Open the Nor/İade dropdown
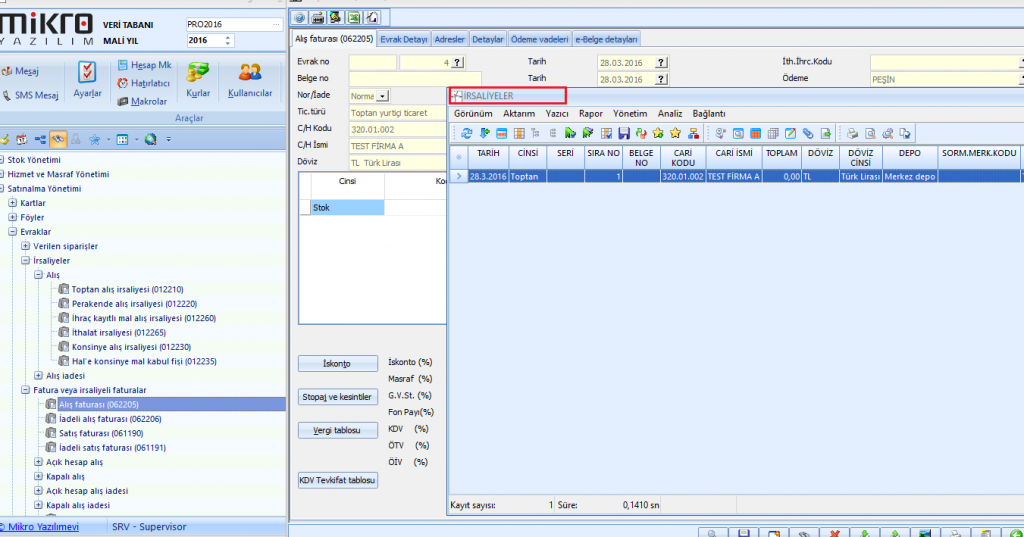Screen dimensions: 1024x537 [382, 96]
